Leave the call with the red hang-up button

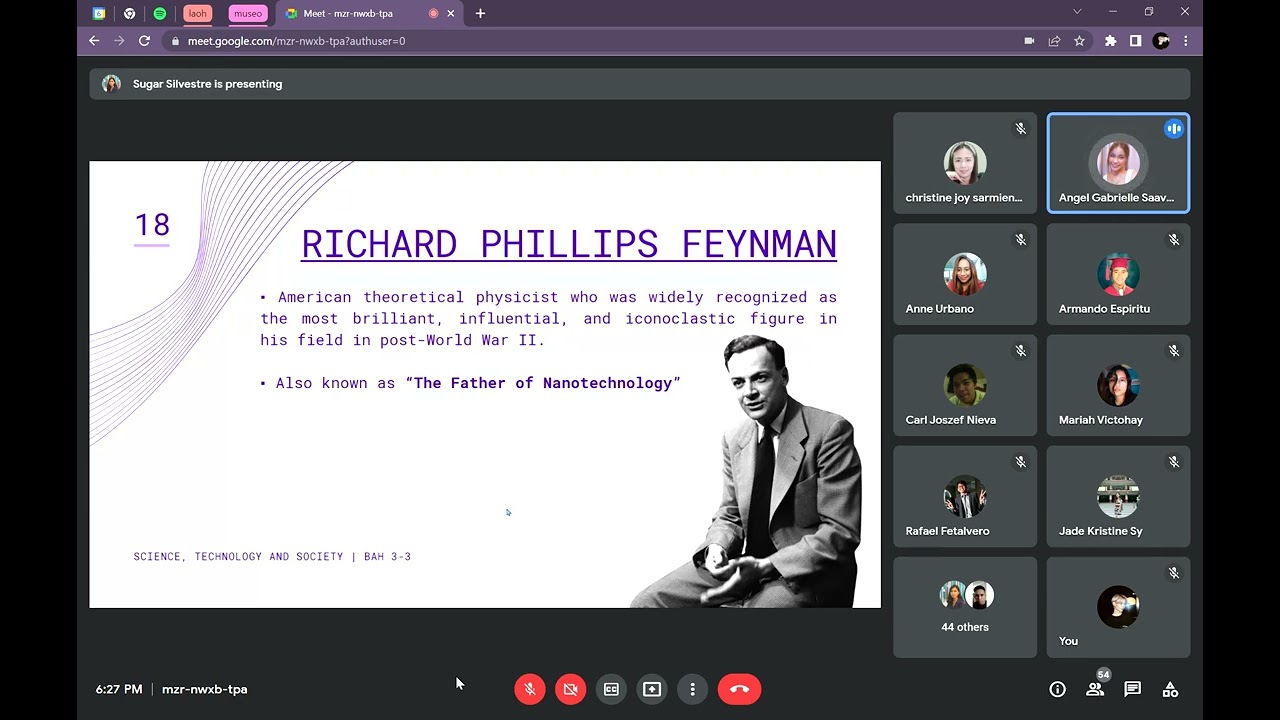pos(739,689)
